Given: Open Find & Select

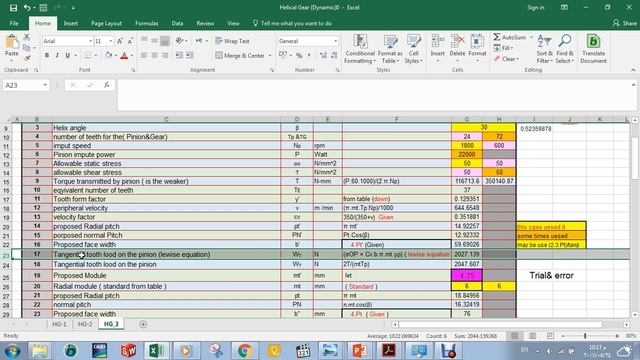Looking at the screenshot, I should point(565,49).
